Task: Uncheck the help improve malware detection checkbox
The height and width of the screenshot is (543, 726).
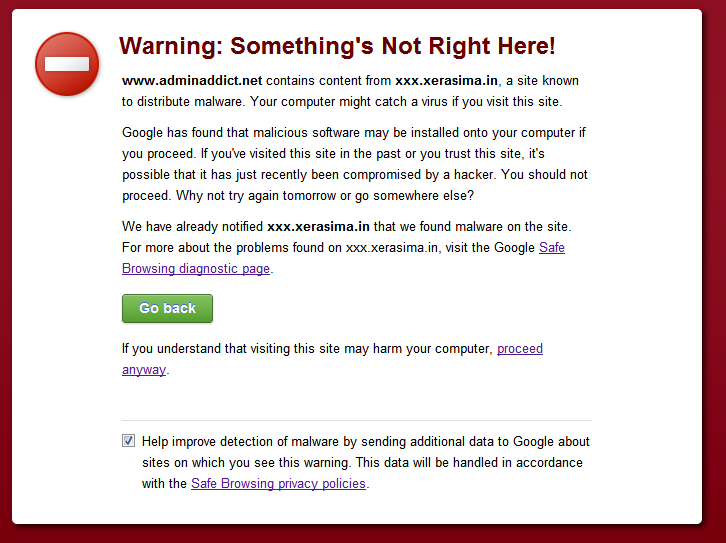Action: [128, 440]
